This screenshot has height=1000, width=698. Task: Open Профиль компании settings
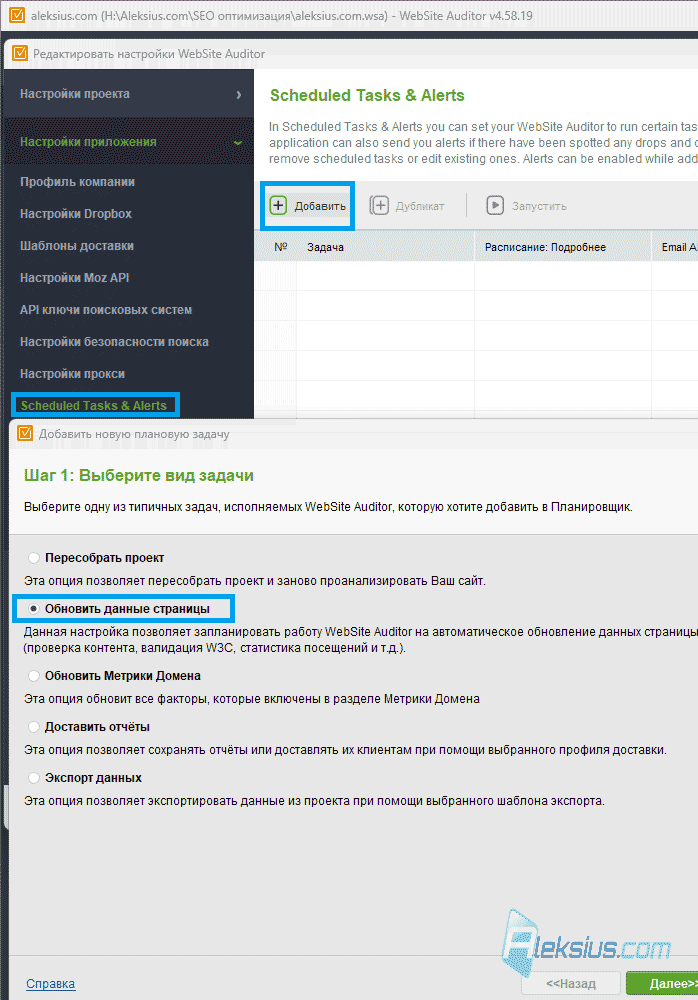click(x=77, y=182)
